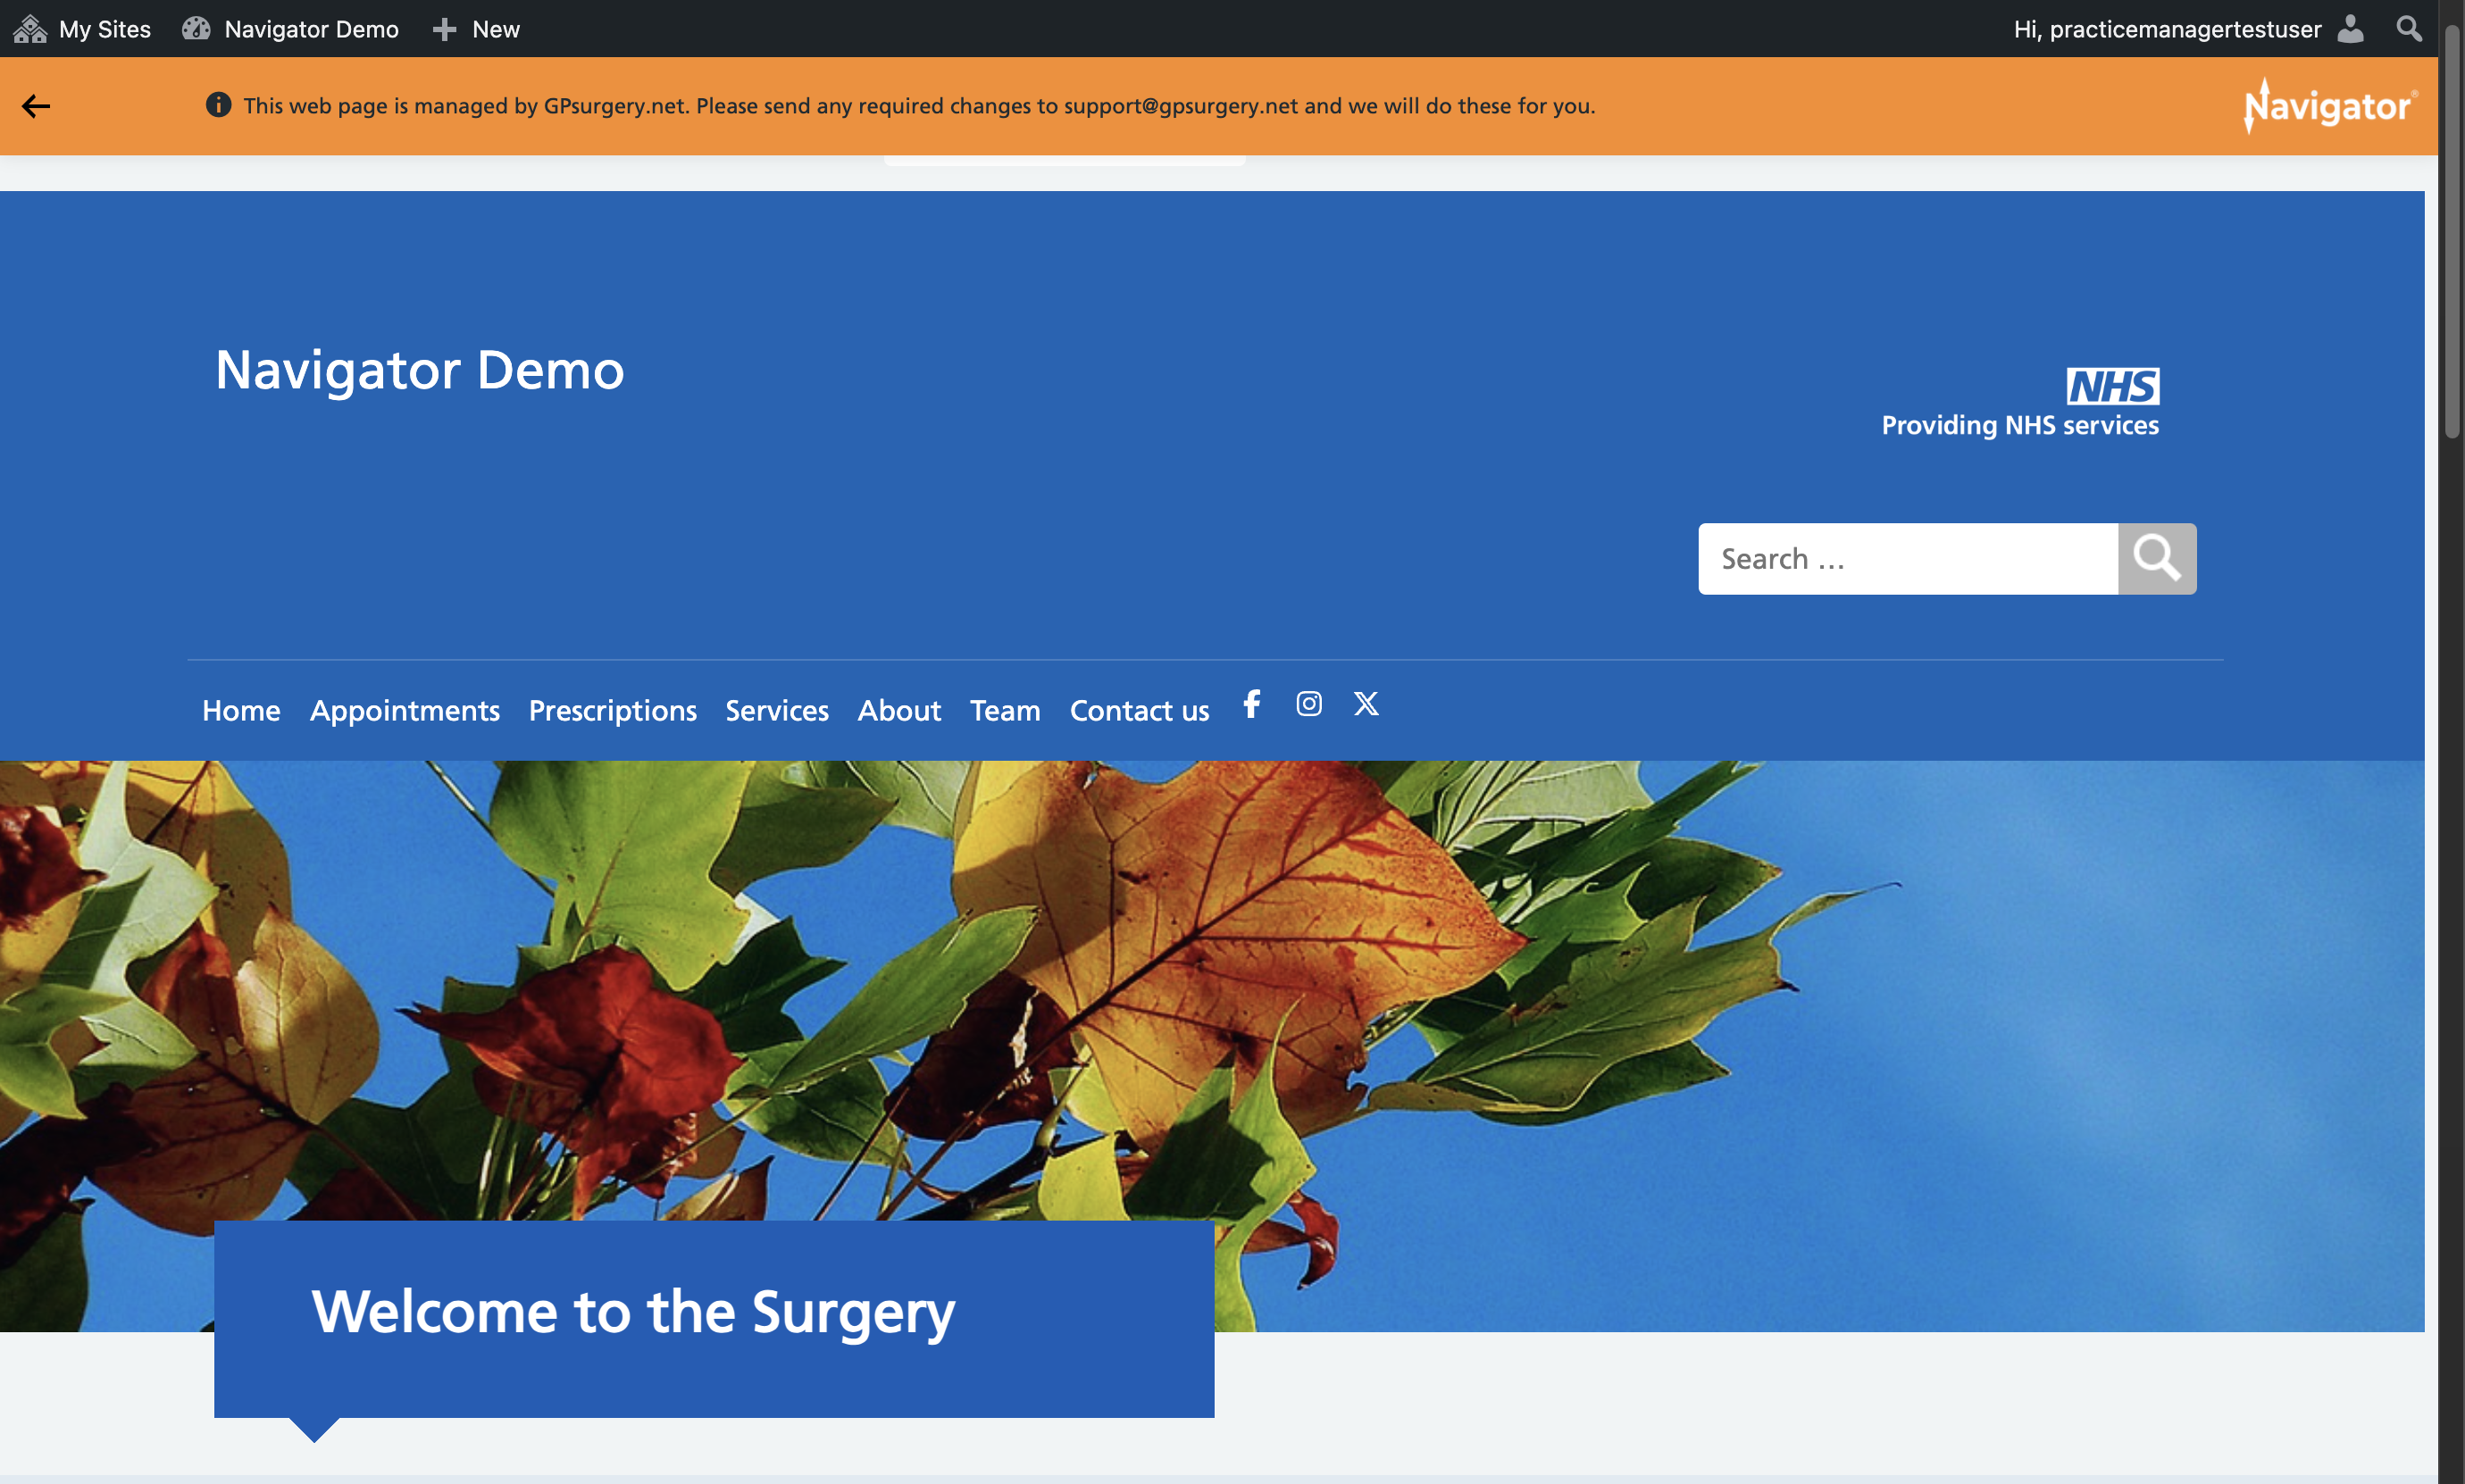Click the magnifier search submit button
This screenshot has height=1484, width=2465.
pyautogui.click(x=2157, y=559)
